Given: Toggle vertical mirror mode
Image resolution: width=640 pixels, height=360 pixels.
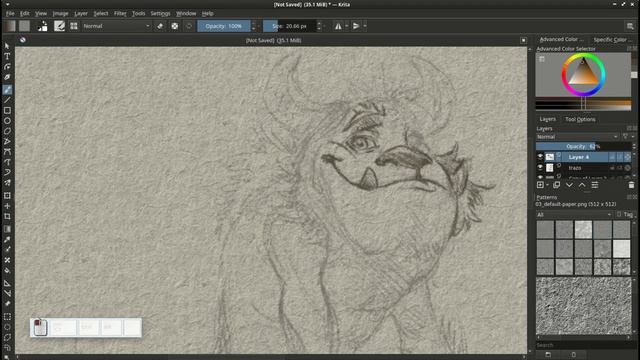Looking at the screenshot, I should (356, 26).
